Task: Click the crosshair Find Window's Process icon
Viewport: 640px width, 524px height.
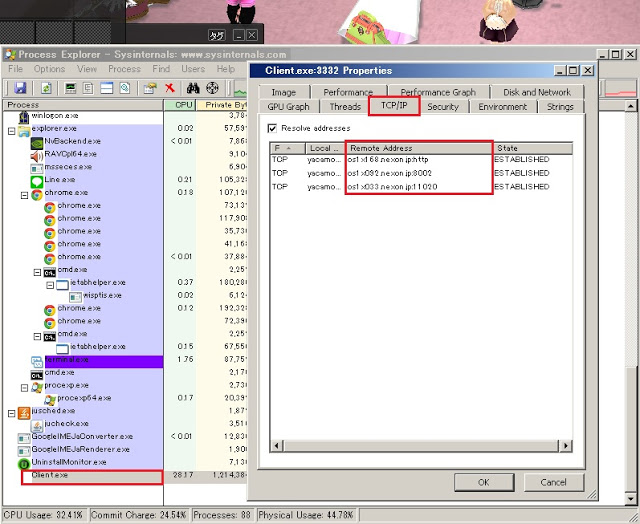Action: point(212,88)
